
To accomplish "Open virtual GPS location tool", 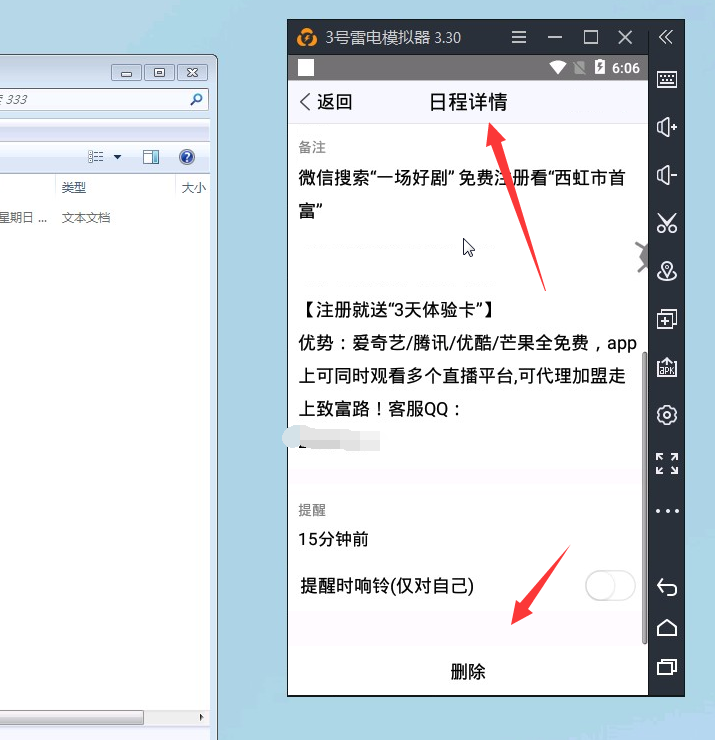I will 666,271.
